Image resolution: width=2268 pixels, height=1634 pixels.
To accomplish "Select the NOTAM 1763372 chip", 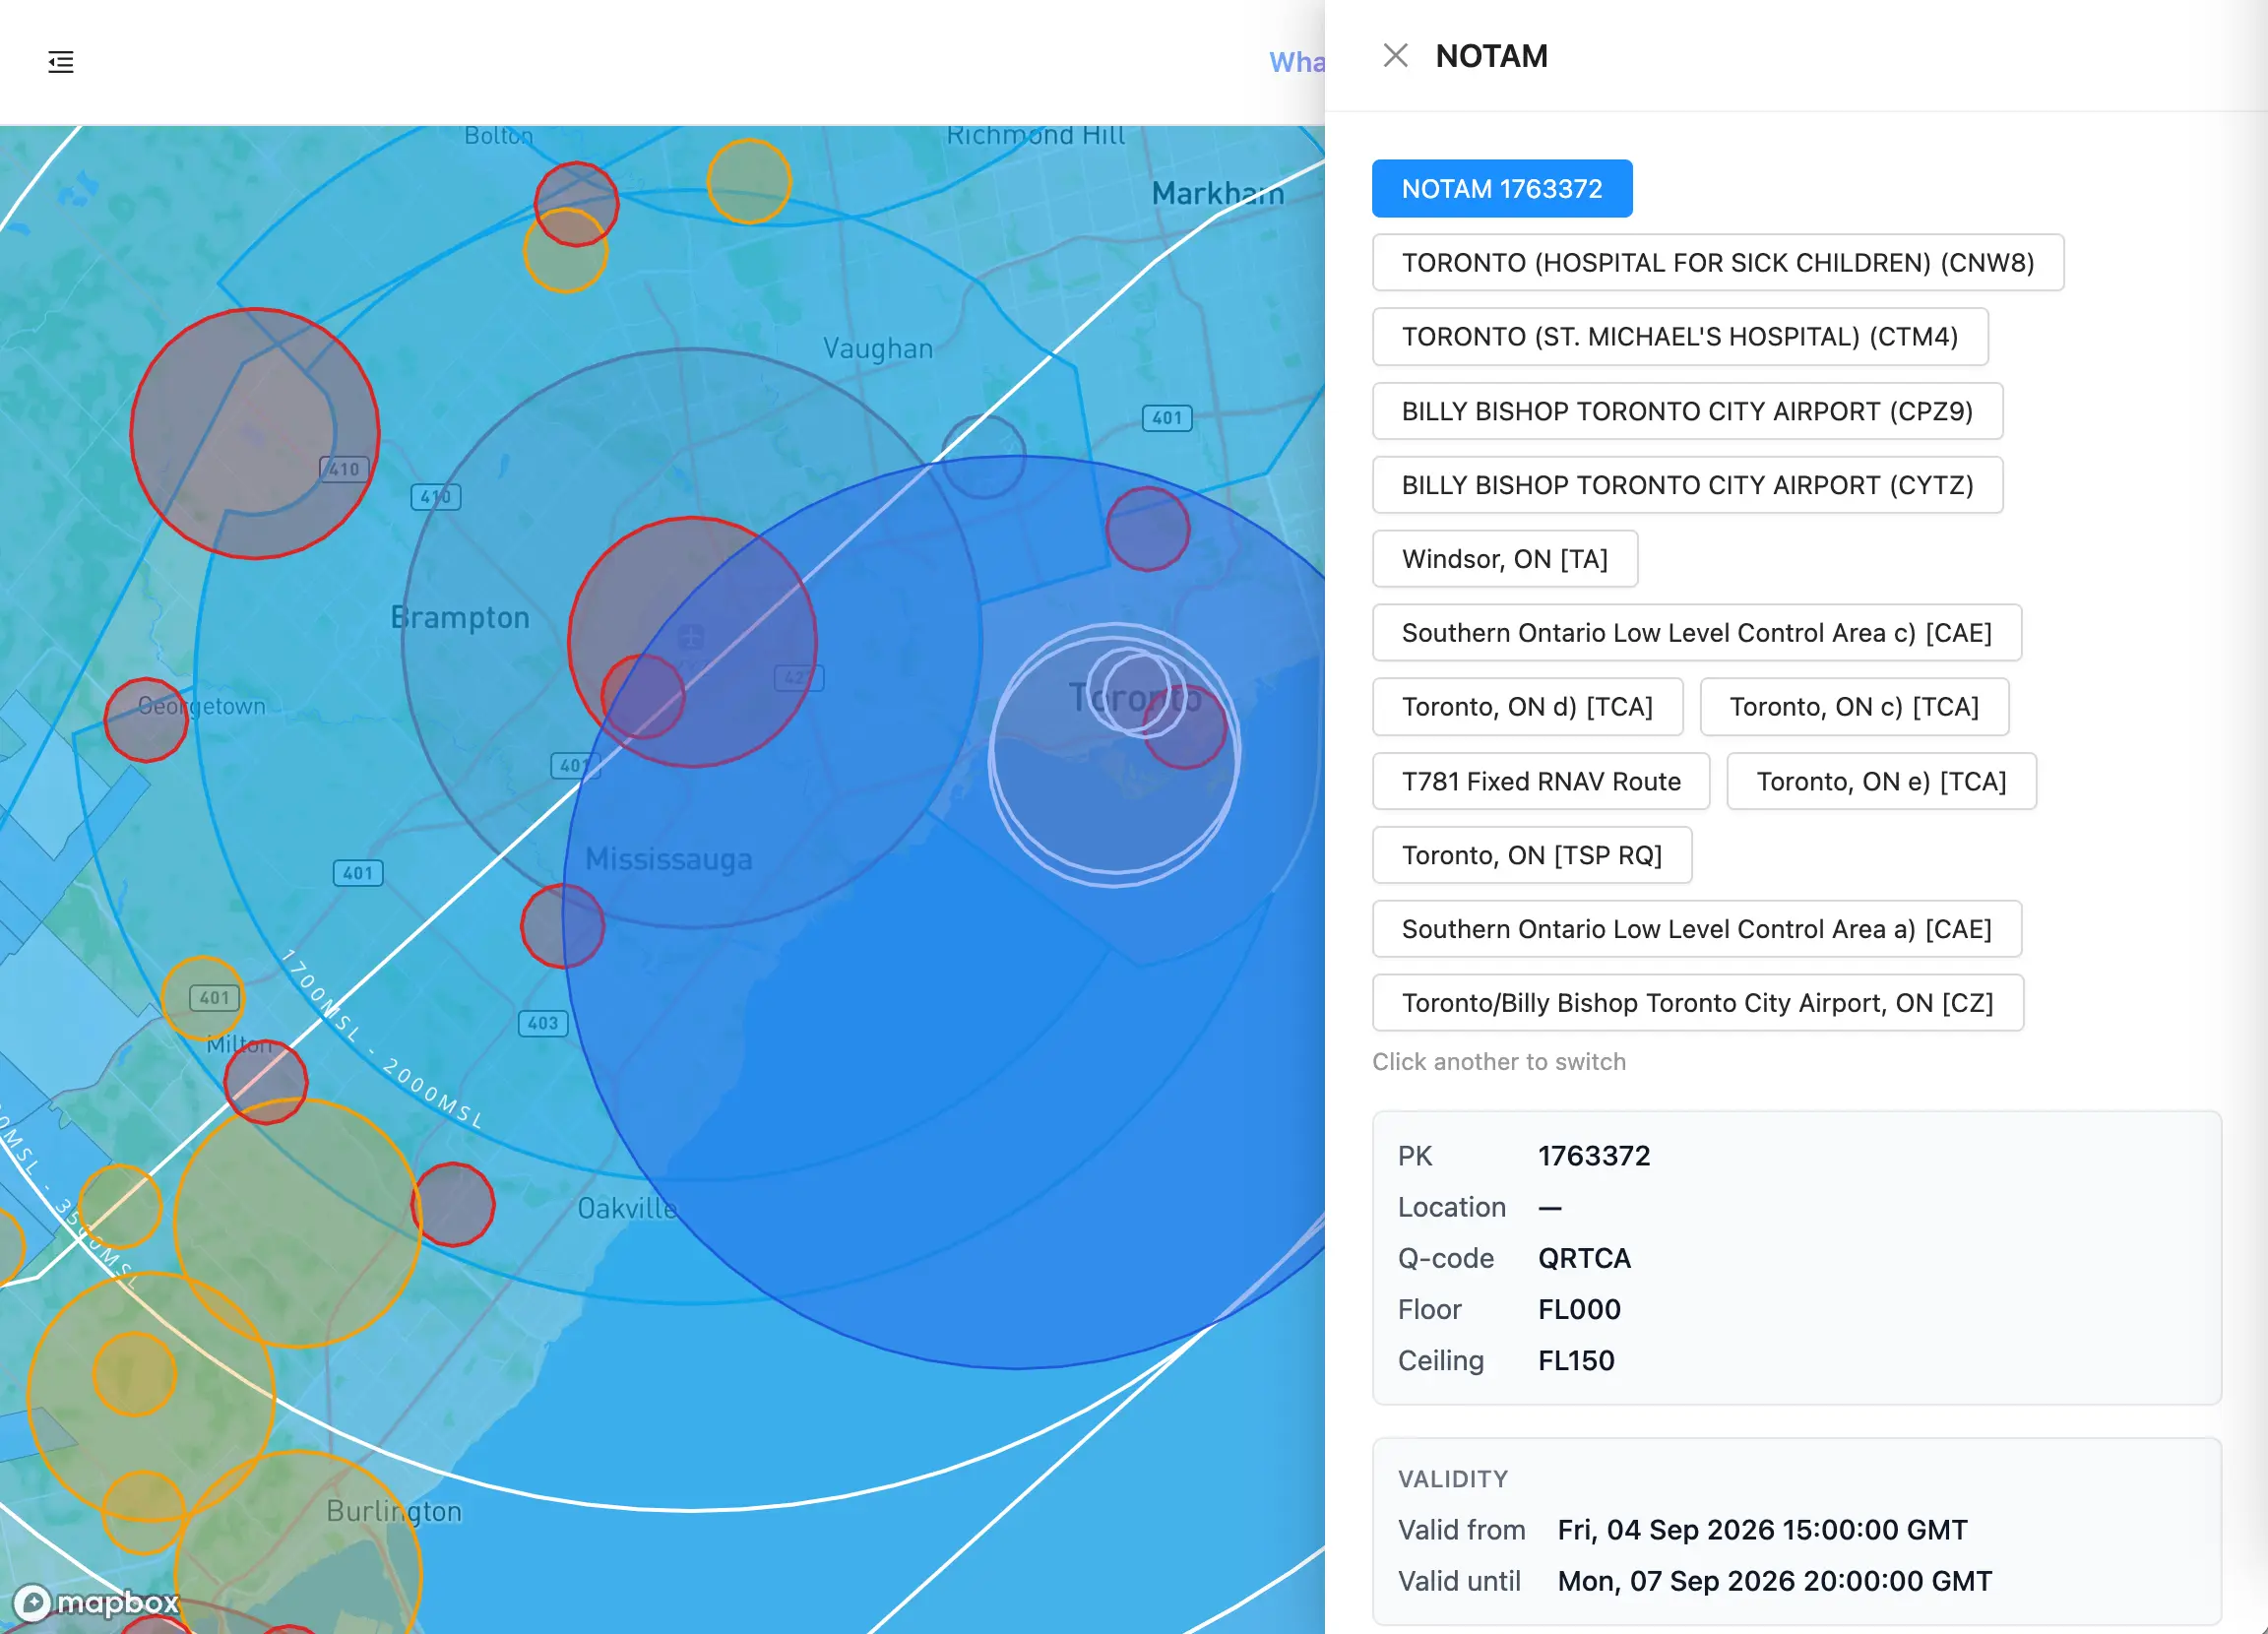I will coord(1501,189).
